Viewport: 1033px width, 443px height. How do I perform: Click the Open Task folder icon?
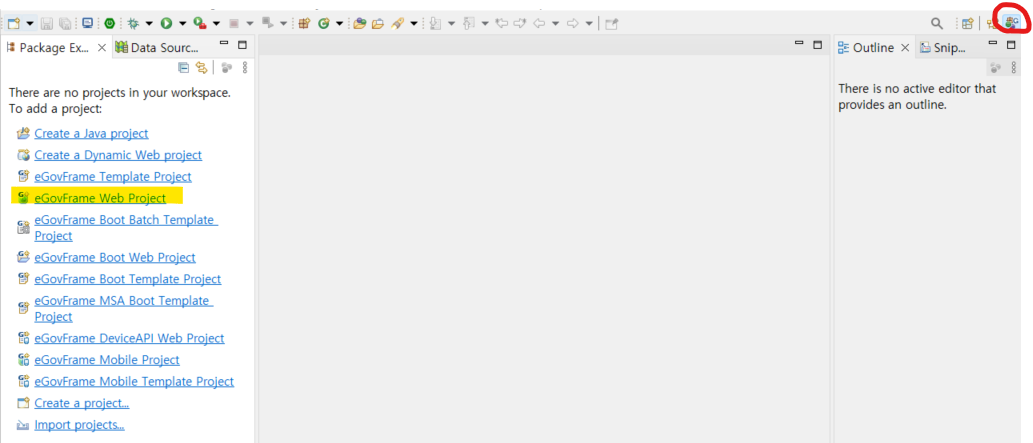tap(377, 23)
